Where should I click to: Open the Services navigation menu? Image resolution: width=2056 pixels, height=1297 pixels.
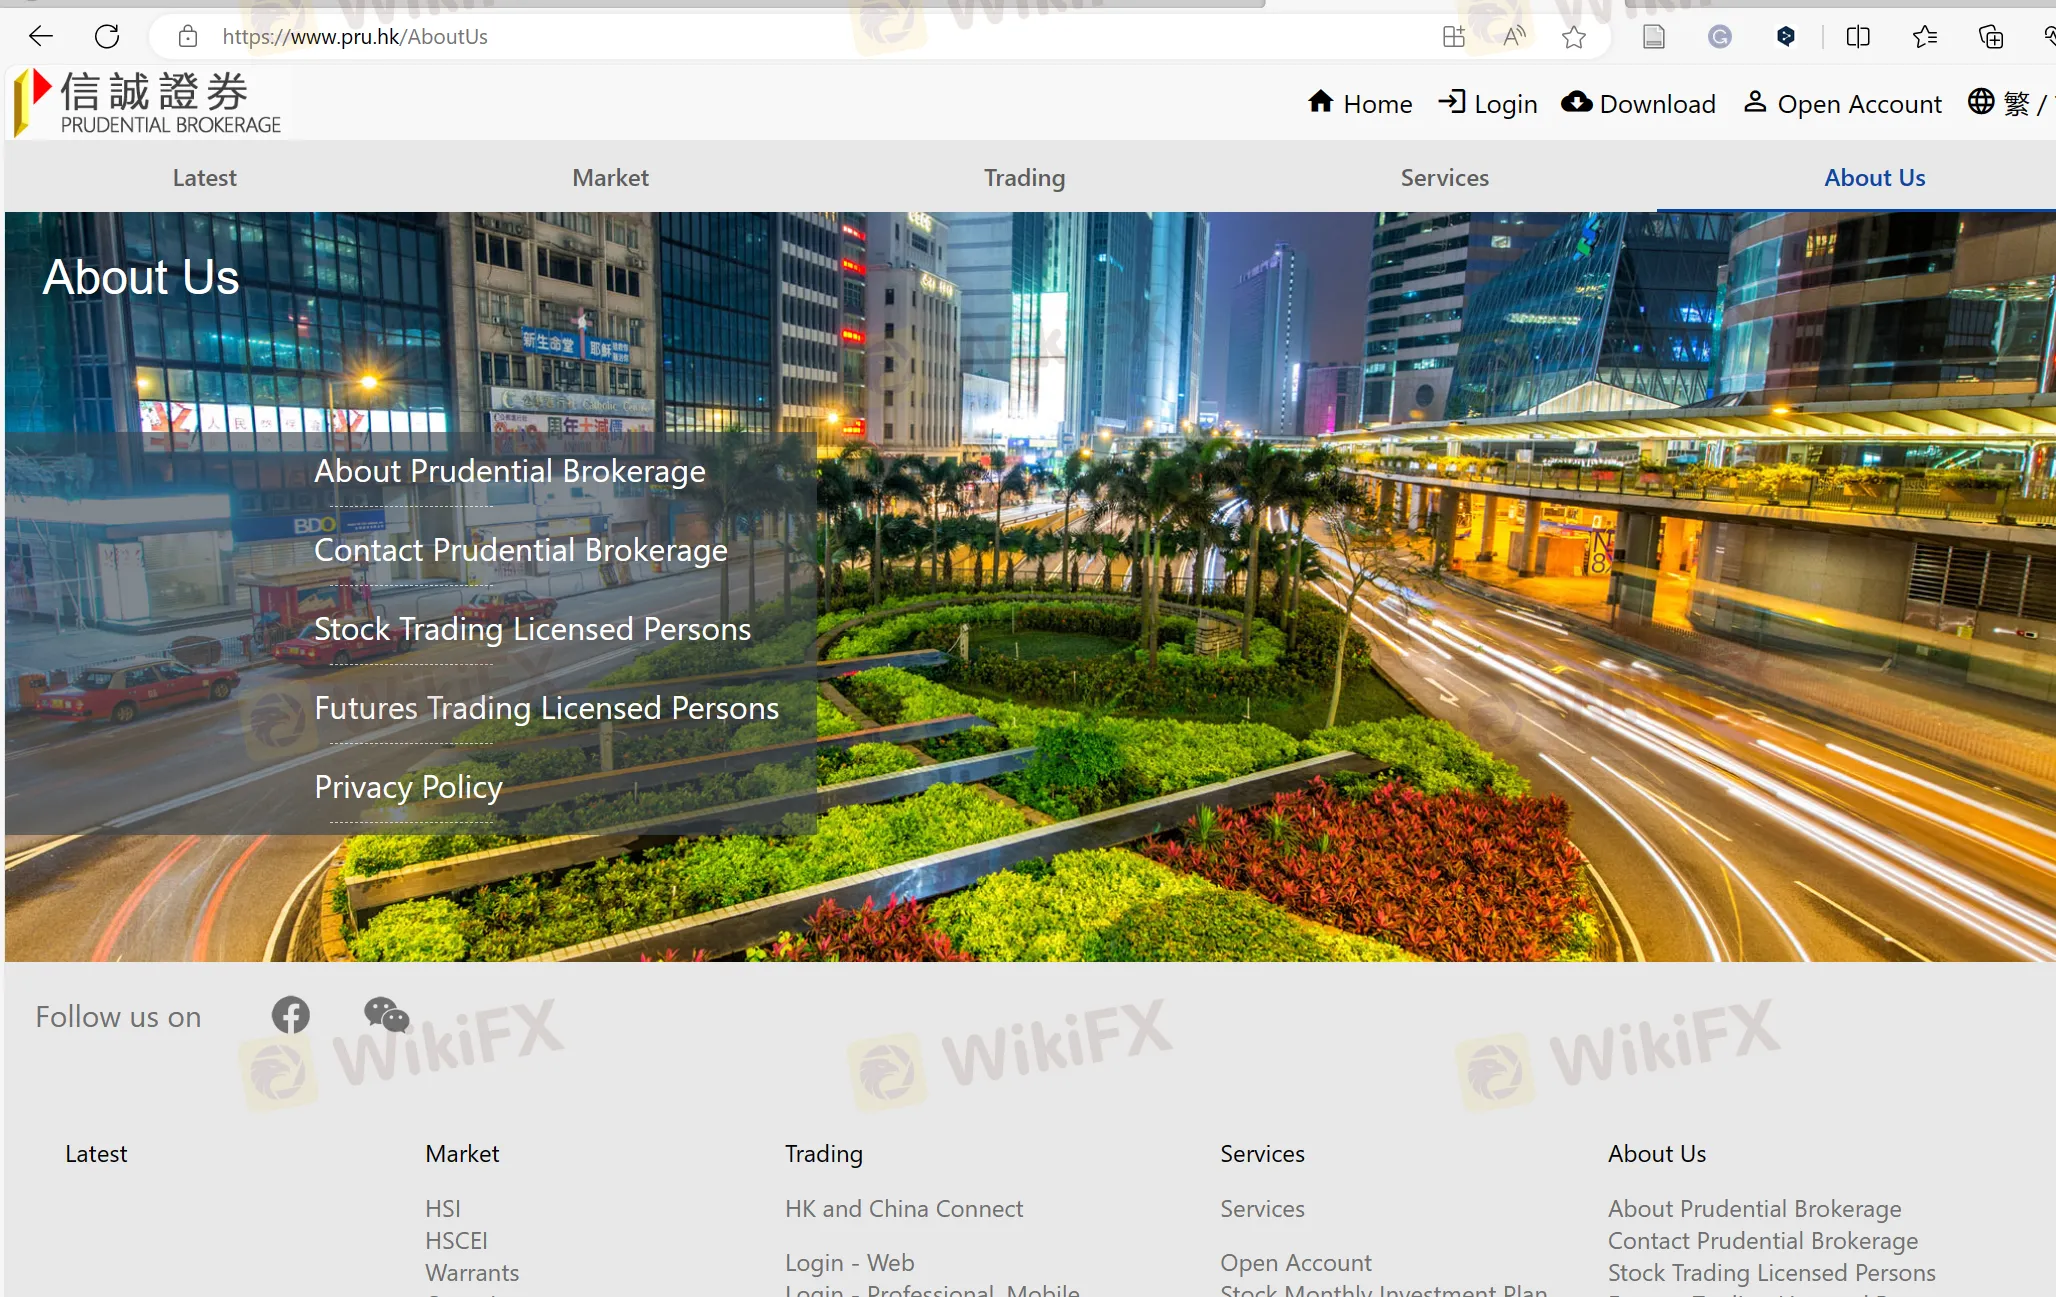click(1444, 177)
